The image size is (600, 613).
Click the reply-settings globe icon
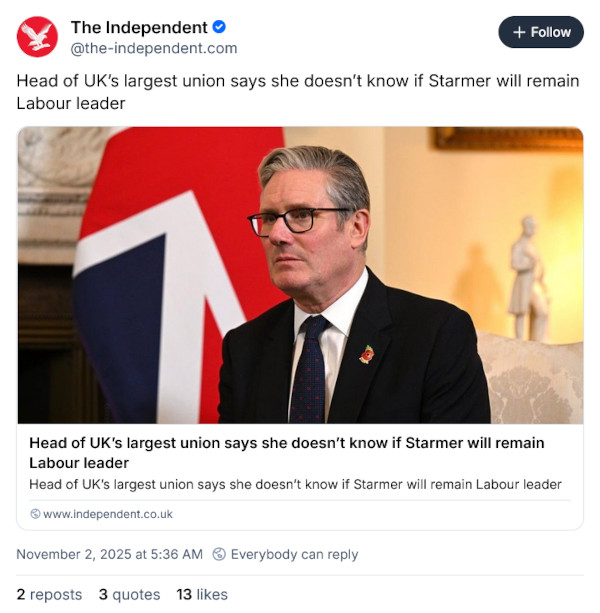point(219,554)
